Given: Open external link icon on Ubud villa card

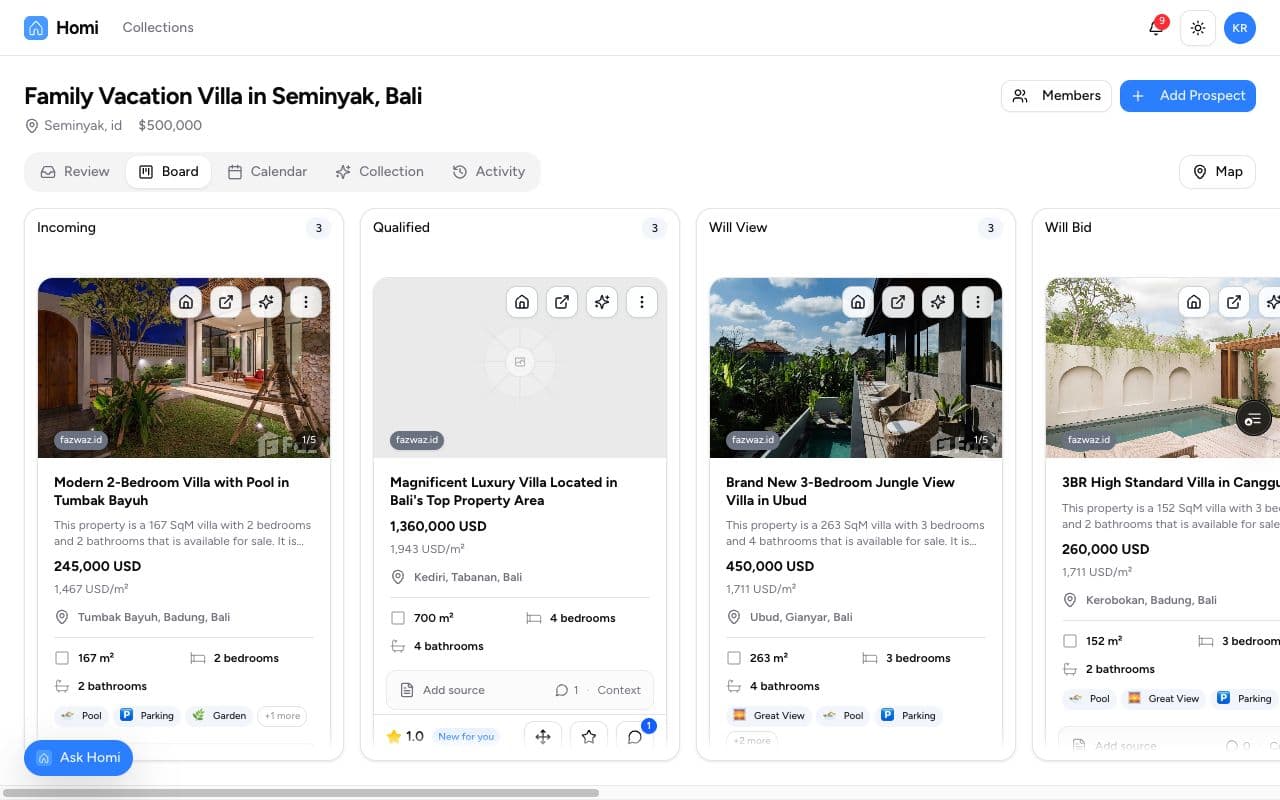Looking at the screenshot, I should (898, 302).
